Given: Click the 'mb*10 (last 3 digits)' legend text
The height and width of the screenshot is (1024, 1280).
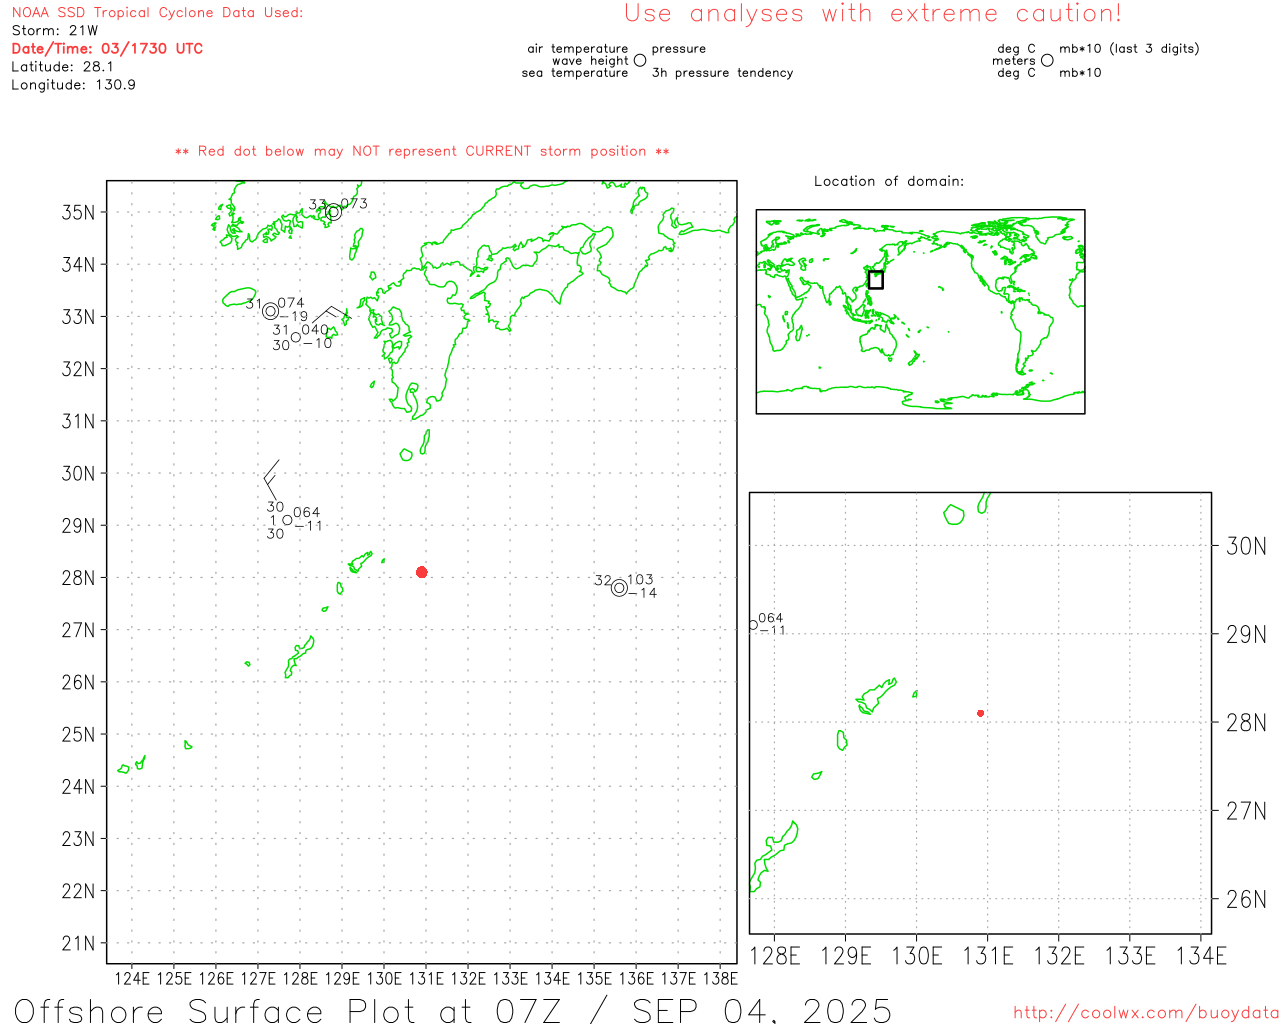Looking at the screenshot, I should coord(1129,49).
